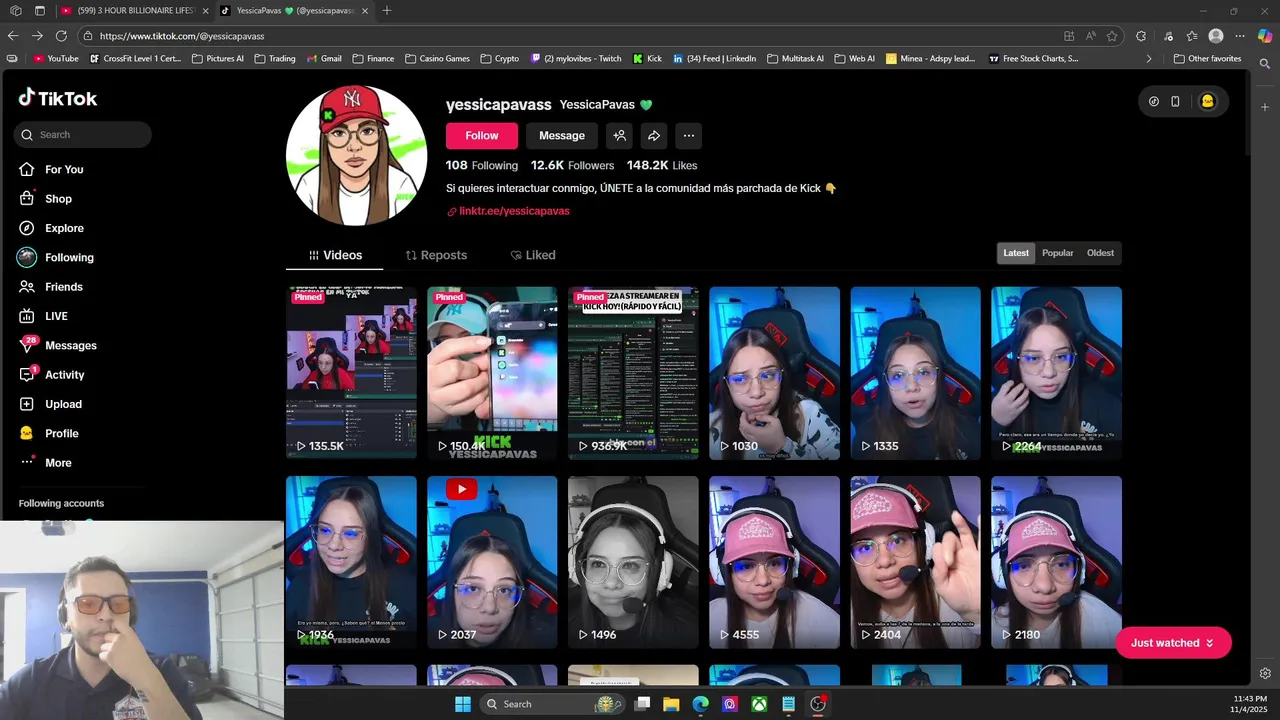Open the Friends page

click(50, 287)
